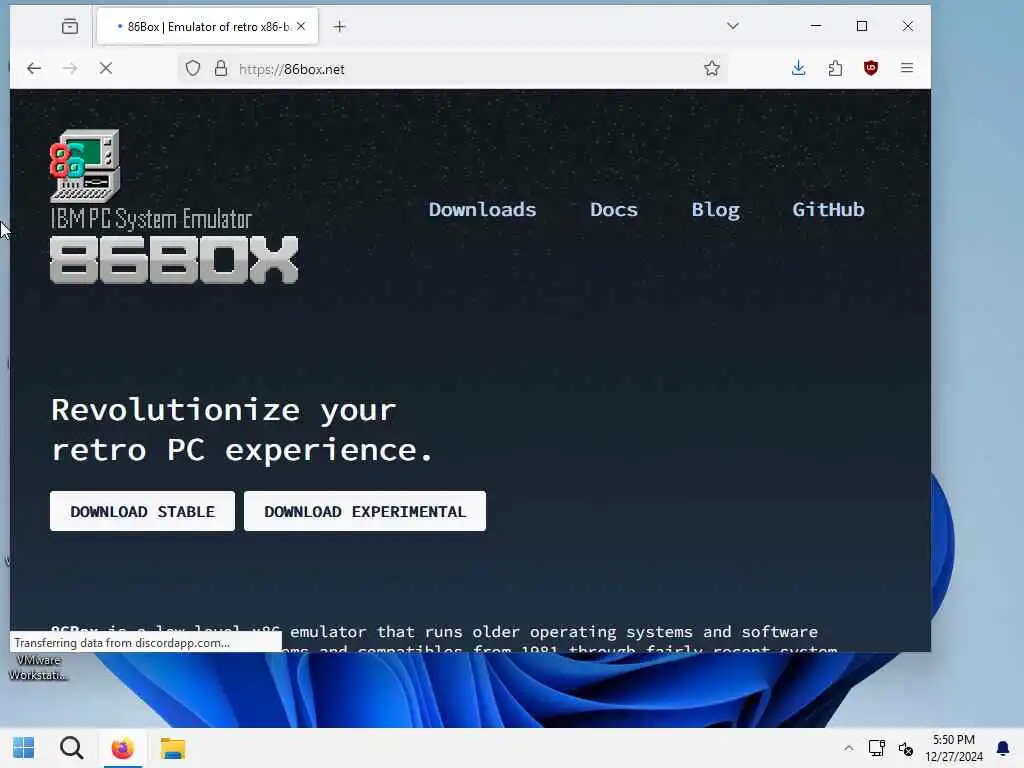Open the notifications bell icon
Screen dimensions: 1024x768
[x=1003, y=748]
